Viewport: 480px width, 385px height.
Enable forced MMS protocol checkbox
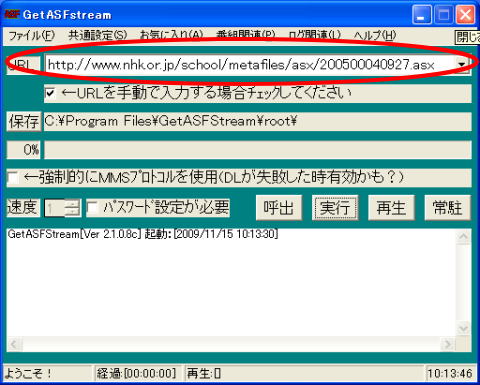(x=13, y=177)
